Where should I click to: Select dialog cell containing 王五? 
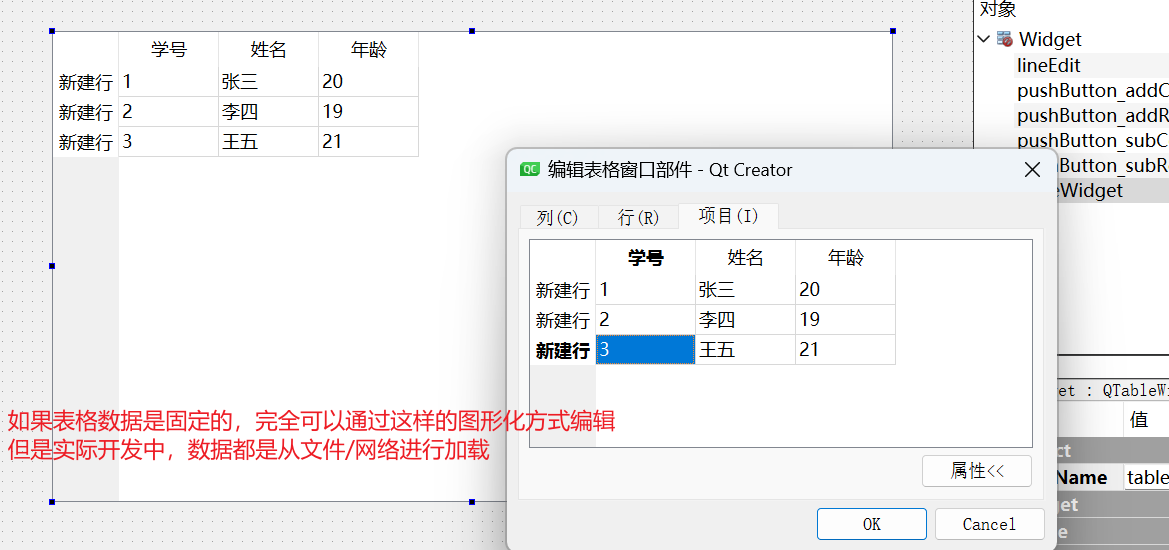point(746,350)
